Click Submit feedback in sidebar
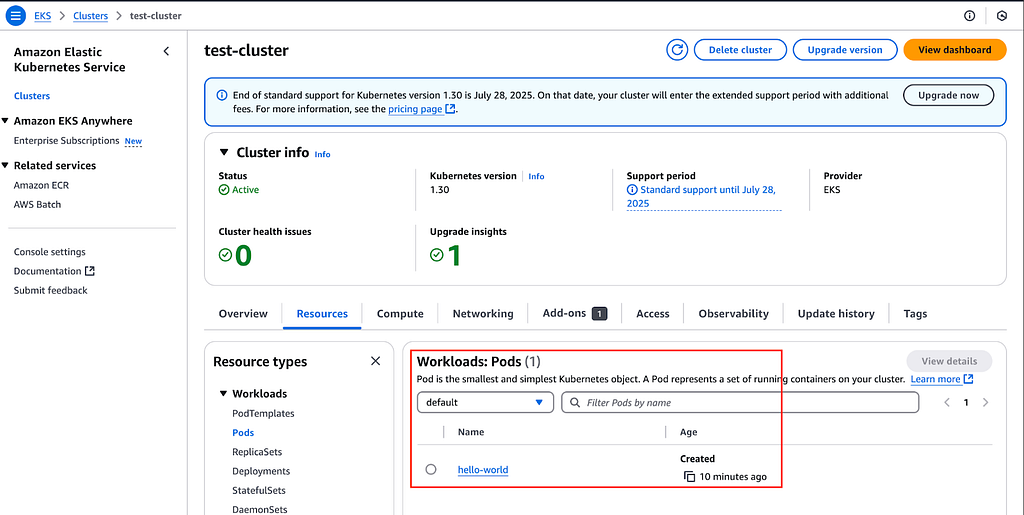This screenshot has height=515, width=1024. [x=50, y=290]
